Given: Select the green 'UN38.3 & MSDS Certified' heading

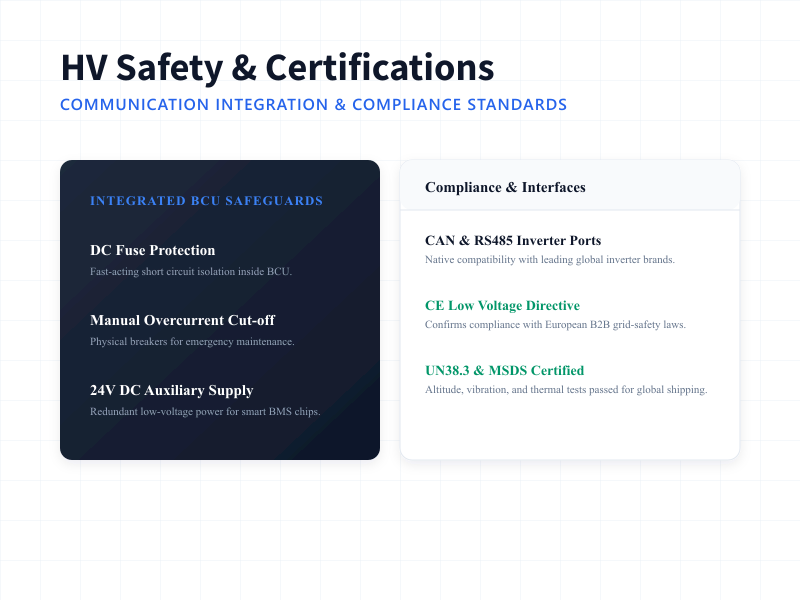Looking at the screenshot, I should coord(505,370).
